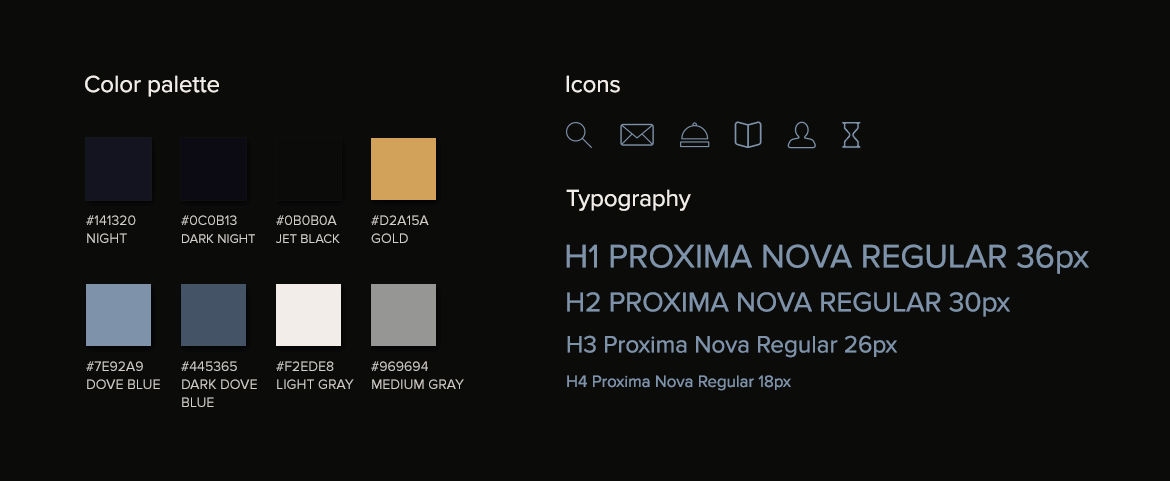Click the hourglass icon

point(851,135)
